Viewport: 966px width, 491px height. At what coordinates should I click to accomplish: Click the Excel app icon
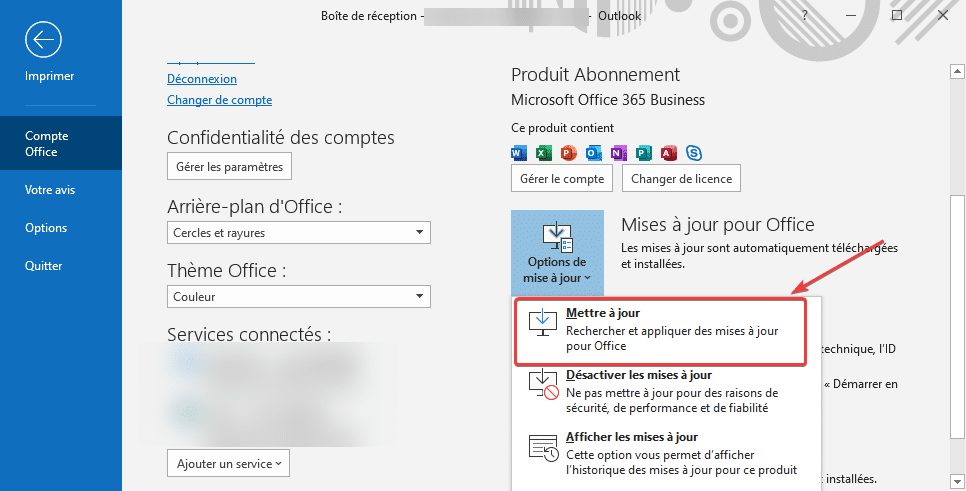[x=544, y=153]
